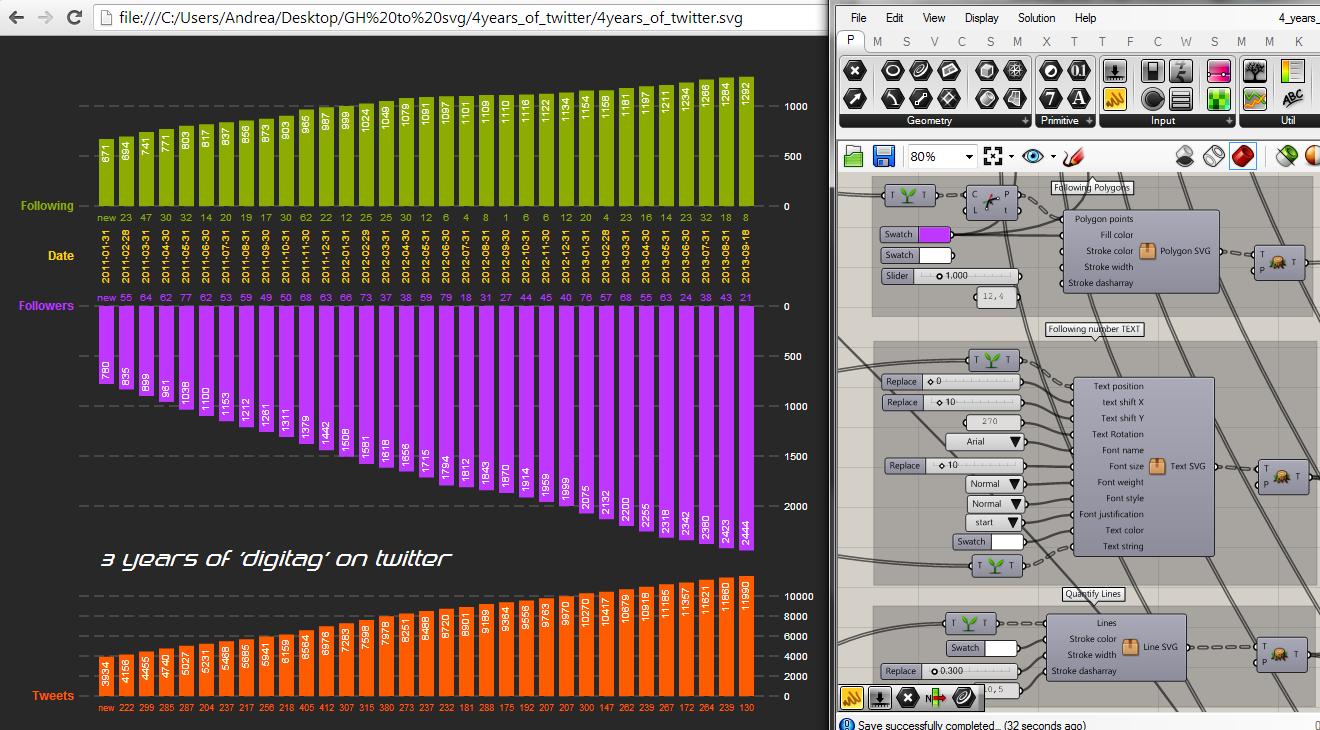Open the Font style Normal dropdown
The height and width of the screenshot is (730, 1320).
tap(995, 504)
